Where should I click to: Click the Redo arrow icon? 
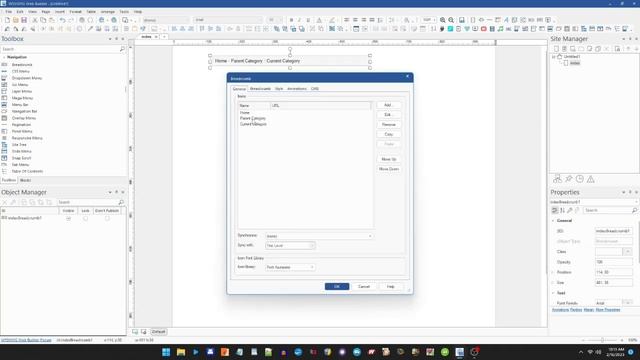click(x=71, y=20)
